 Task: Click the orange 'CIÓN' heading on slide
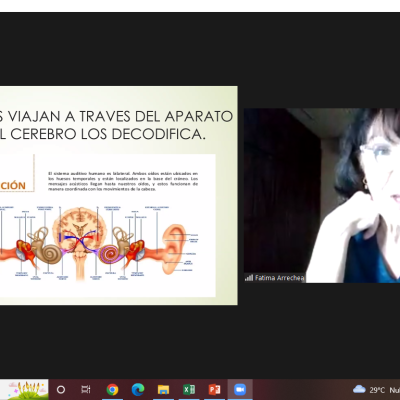13,186
